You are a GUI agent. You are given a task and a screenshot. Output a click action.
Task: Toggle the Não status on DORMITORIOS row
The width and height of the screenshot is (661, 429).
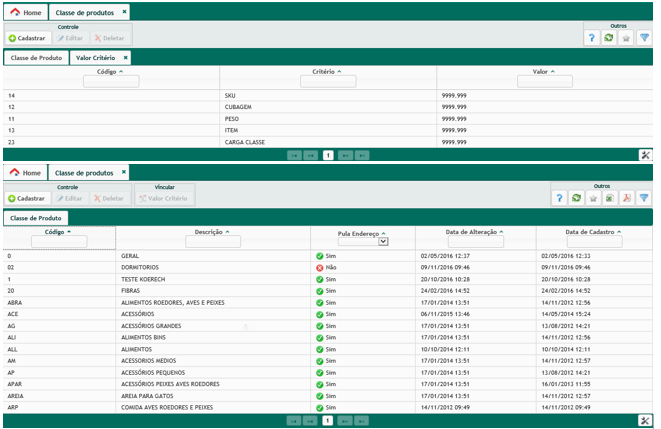(x=320, y=268)
